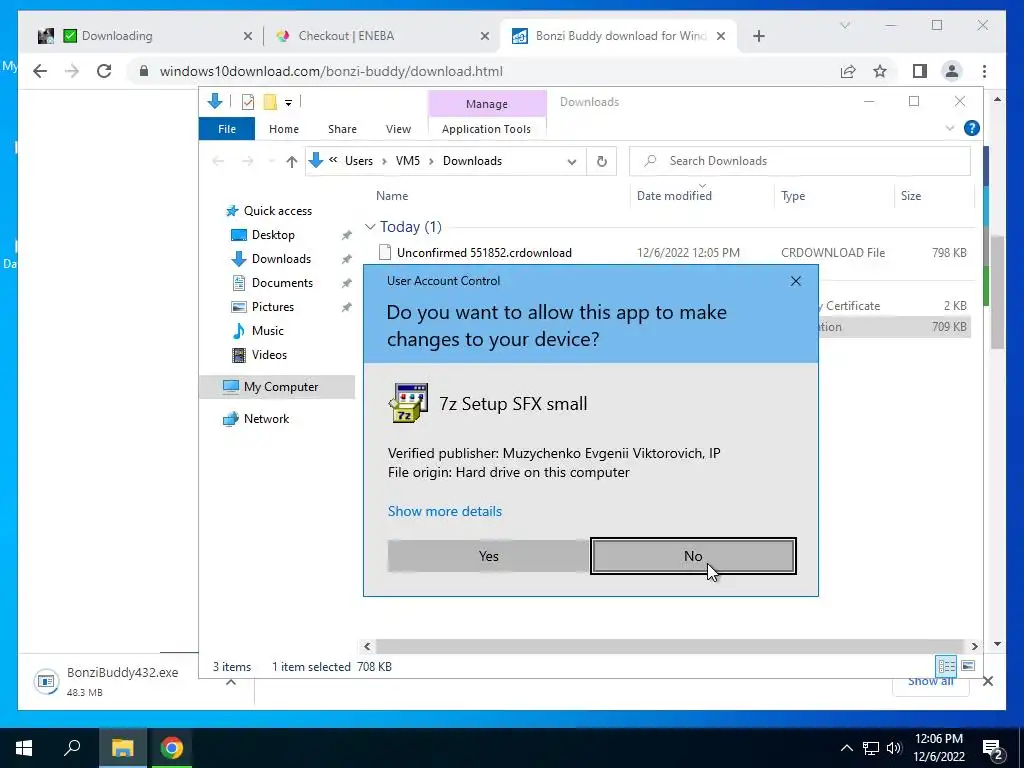
Task: Open the Application Tools tab
Action: tap(487, 129)
